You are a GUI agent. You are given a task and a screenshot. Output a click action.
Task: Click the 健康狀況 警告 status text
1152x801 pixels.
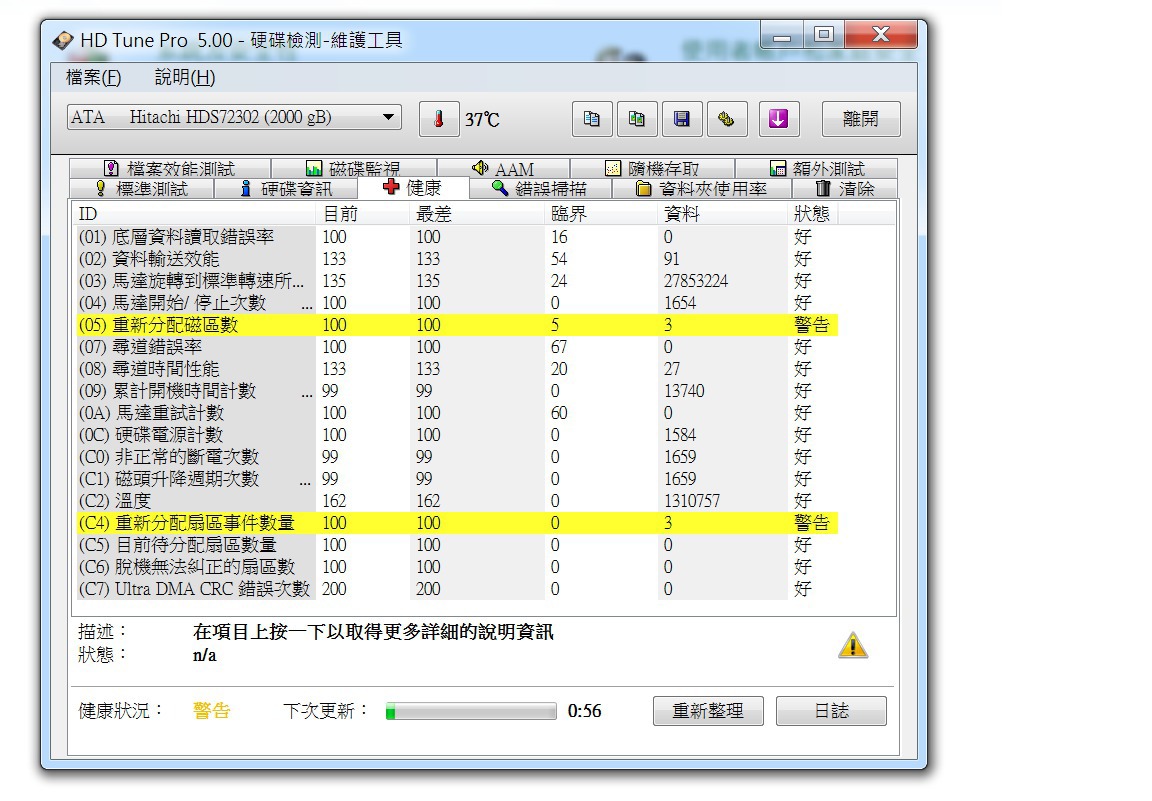point(212,711)
